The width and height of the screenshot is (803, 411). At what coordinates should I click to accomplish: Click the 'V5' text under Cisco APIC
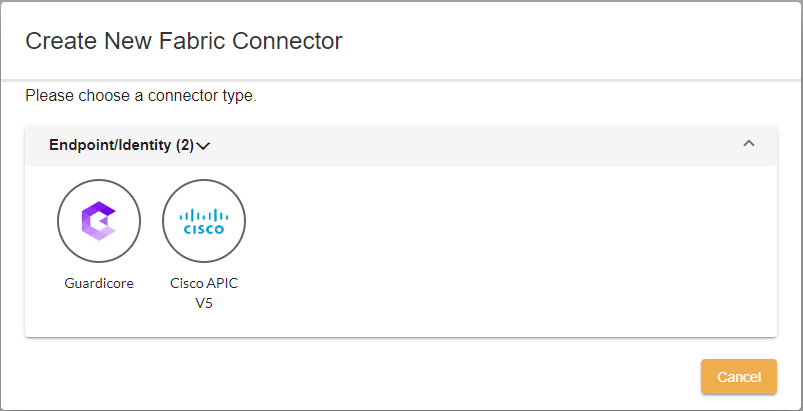pos(204,302)
